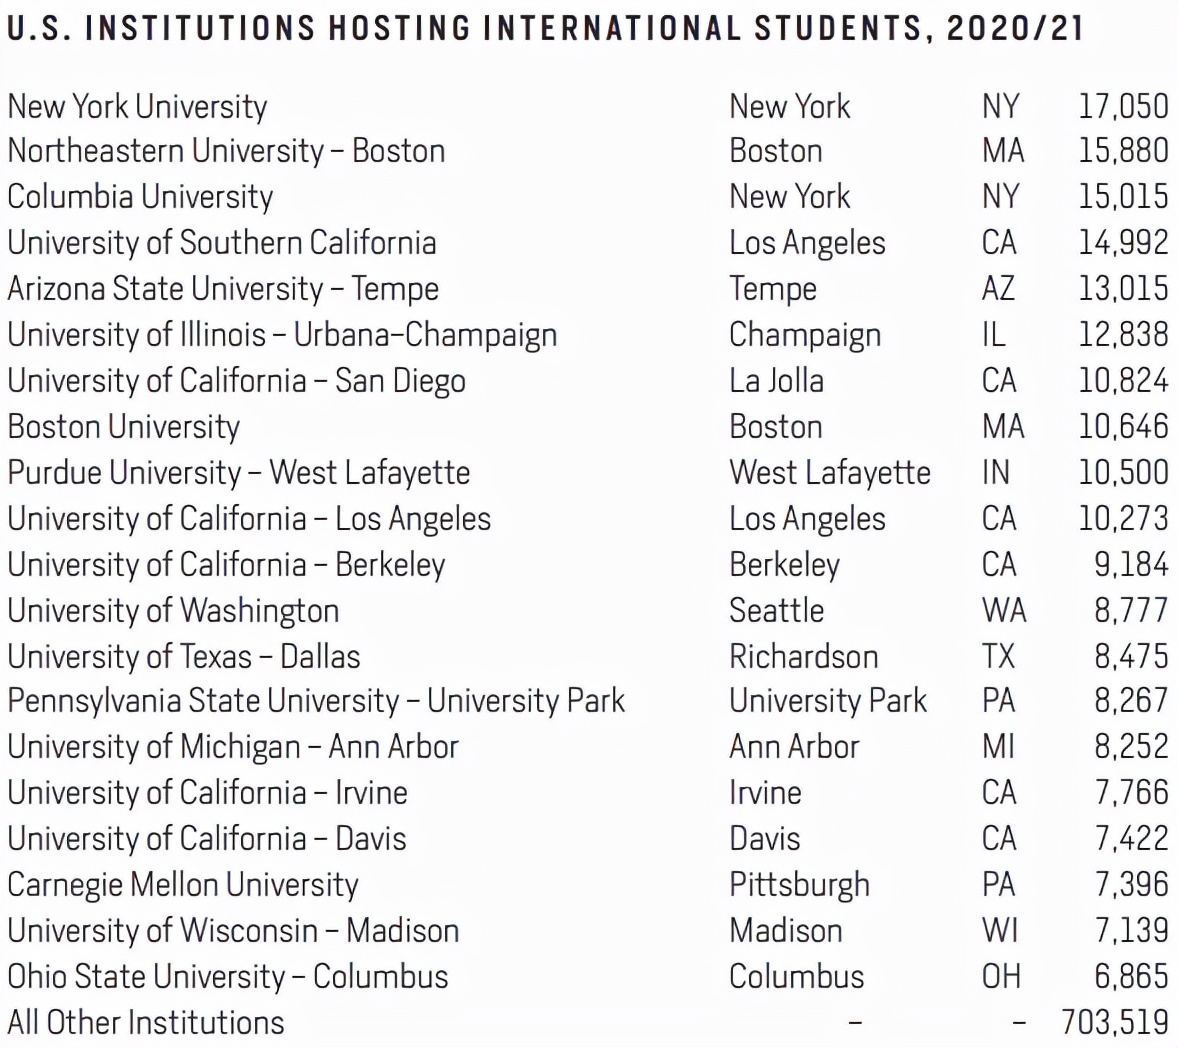This screenshot has width=1178, height=1048.
Task: Click the La Jolla city cell
Action: point(776,381)
